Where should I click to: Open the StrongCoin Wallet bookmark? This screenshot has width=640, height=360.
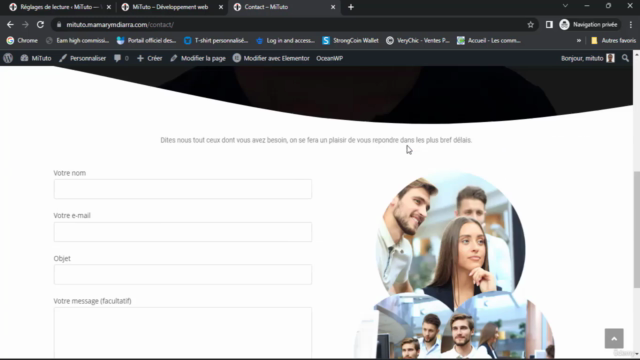point(350,40)
